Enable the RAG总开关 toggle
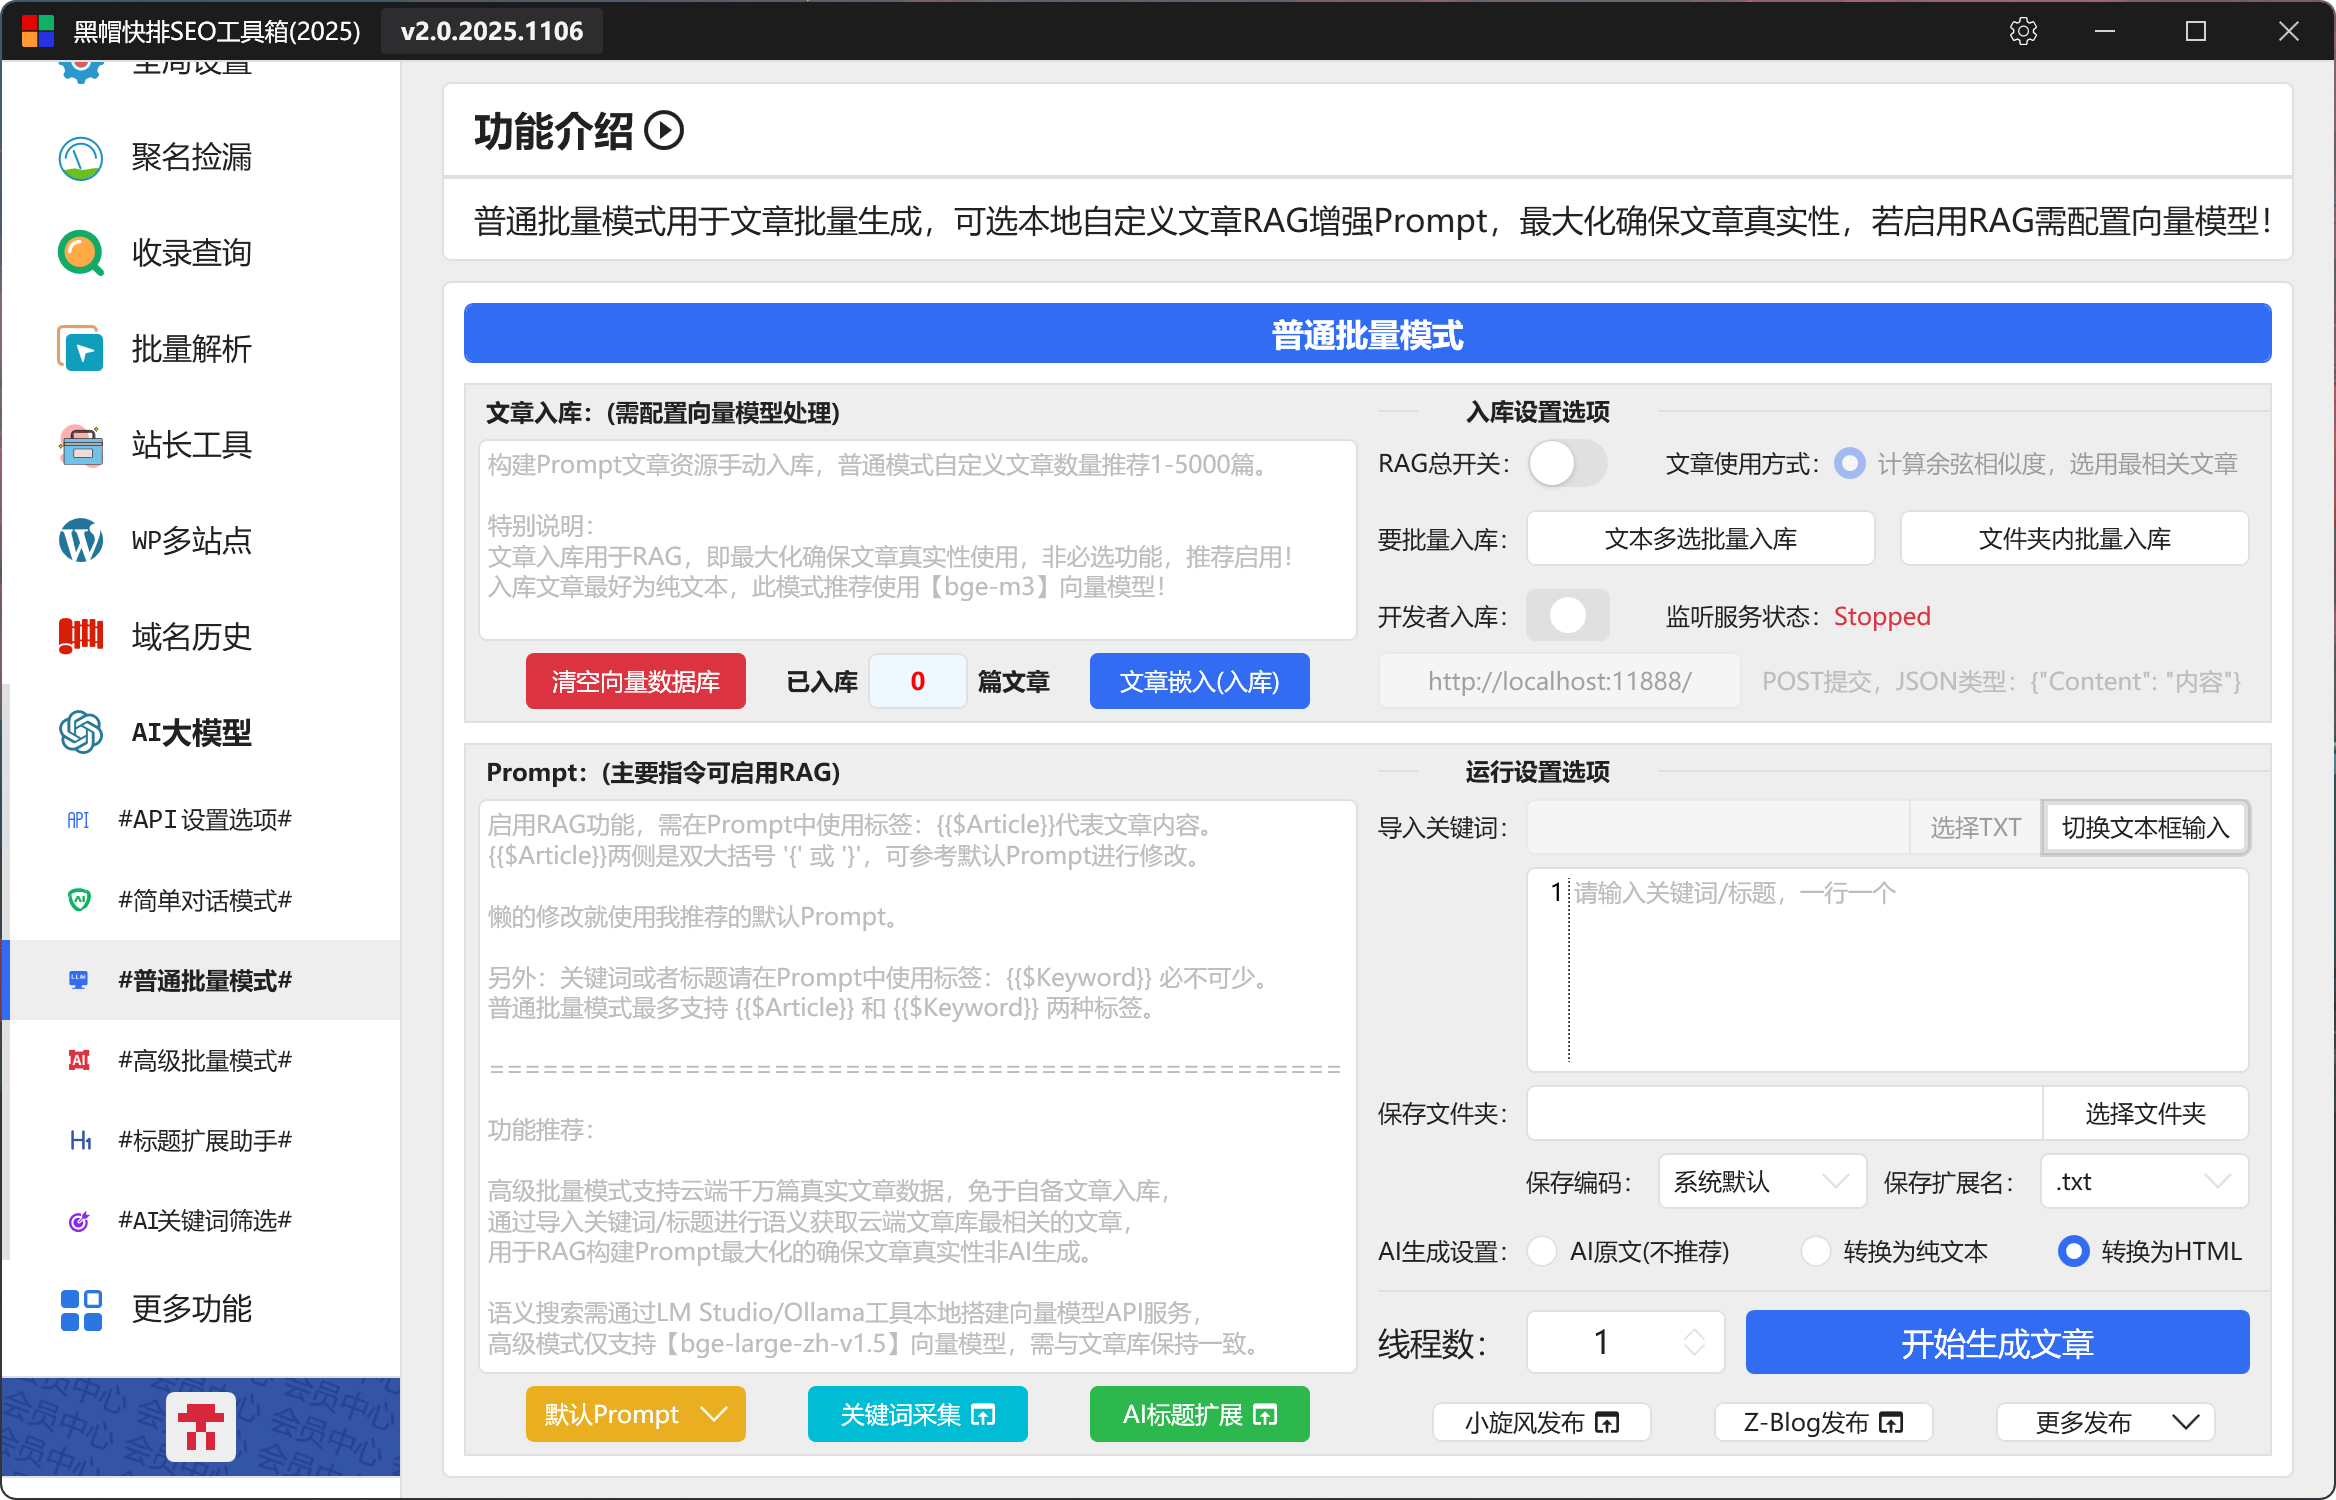2336x1500 pixels. 1566,464
